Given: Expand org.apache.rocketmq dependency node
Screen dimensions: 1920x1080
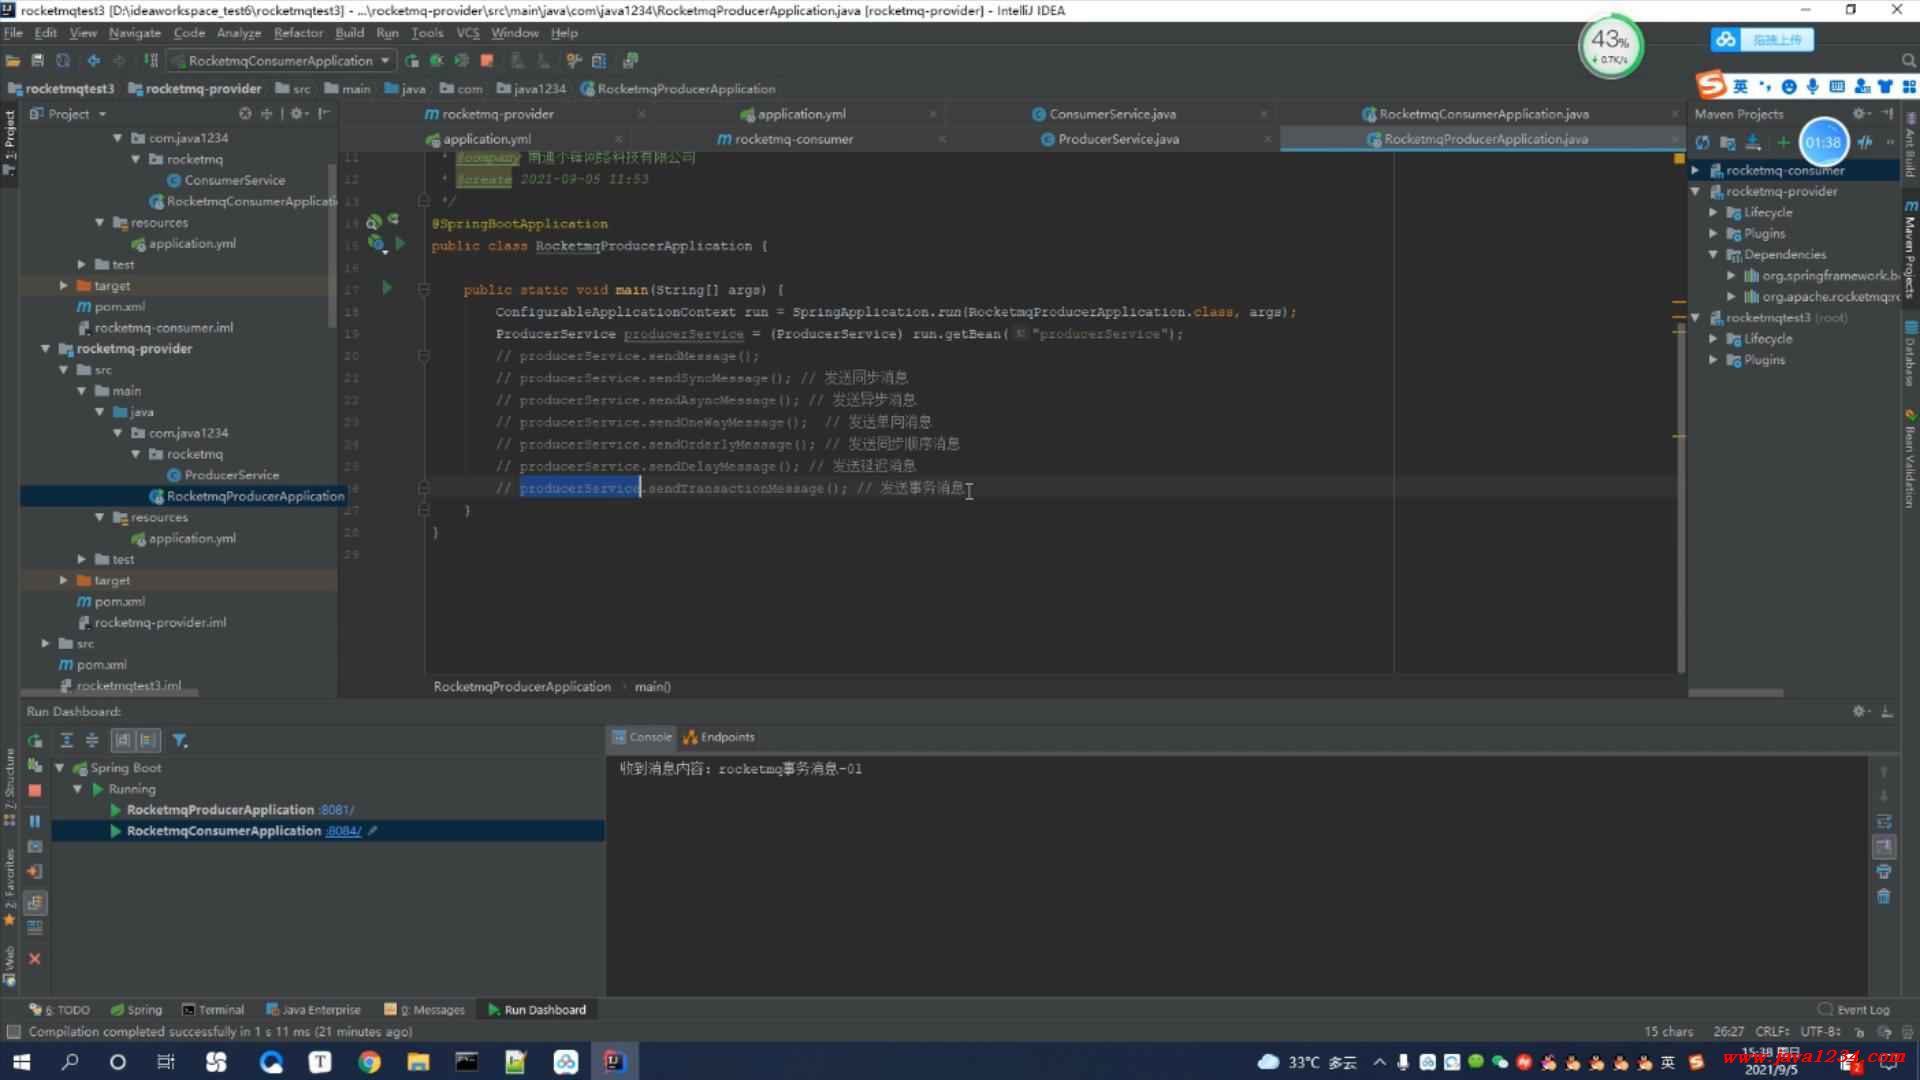Looking at the screenshot, I should (1731, 296).
